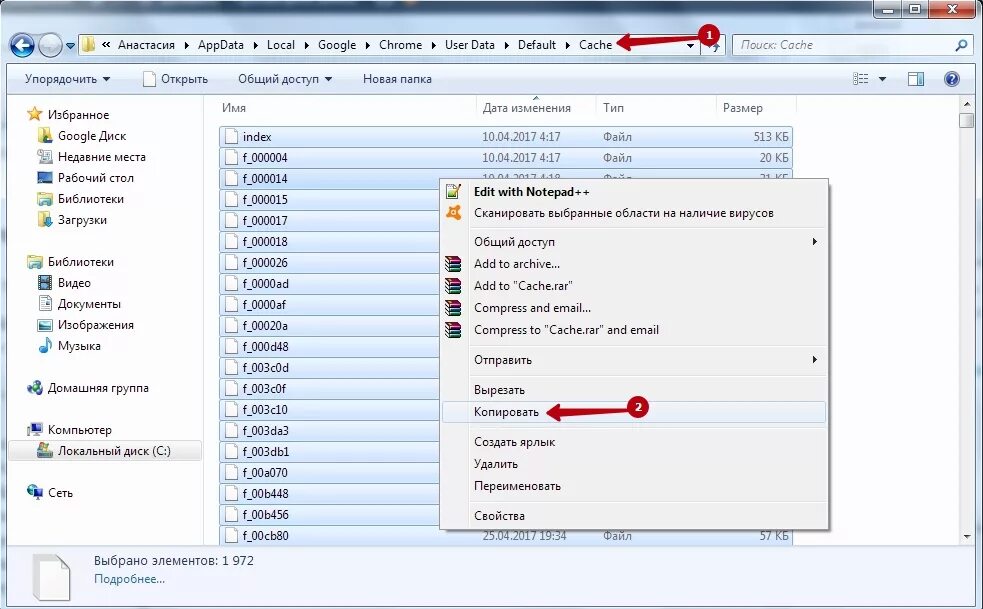Click the change view icon
Image resolution: width=983 pixels, height=609 pixels.
861,79
